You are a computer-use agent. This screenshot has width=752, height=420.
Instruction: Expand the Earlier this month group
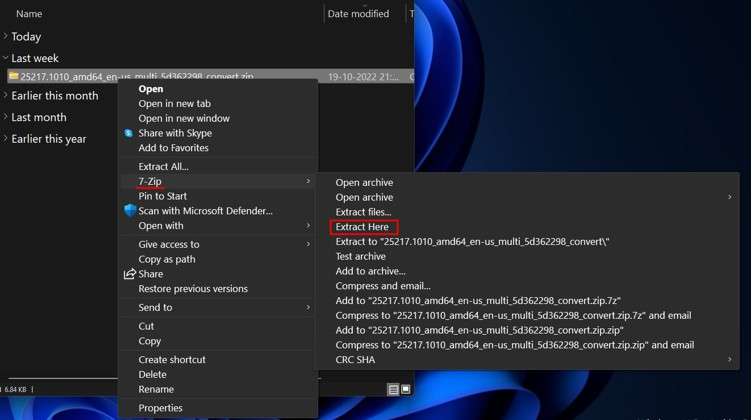pos(5,95)
